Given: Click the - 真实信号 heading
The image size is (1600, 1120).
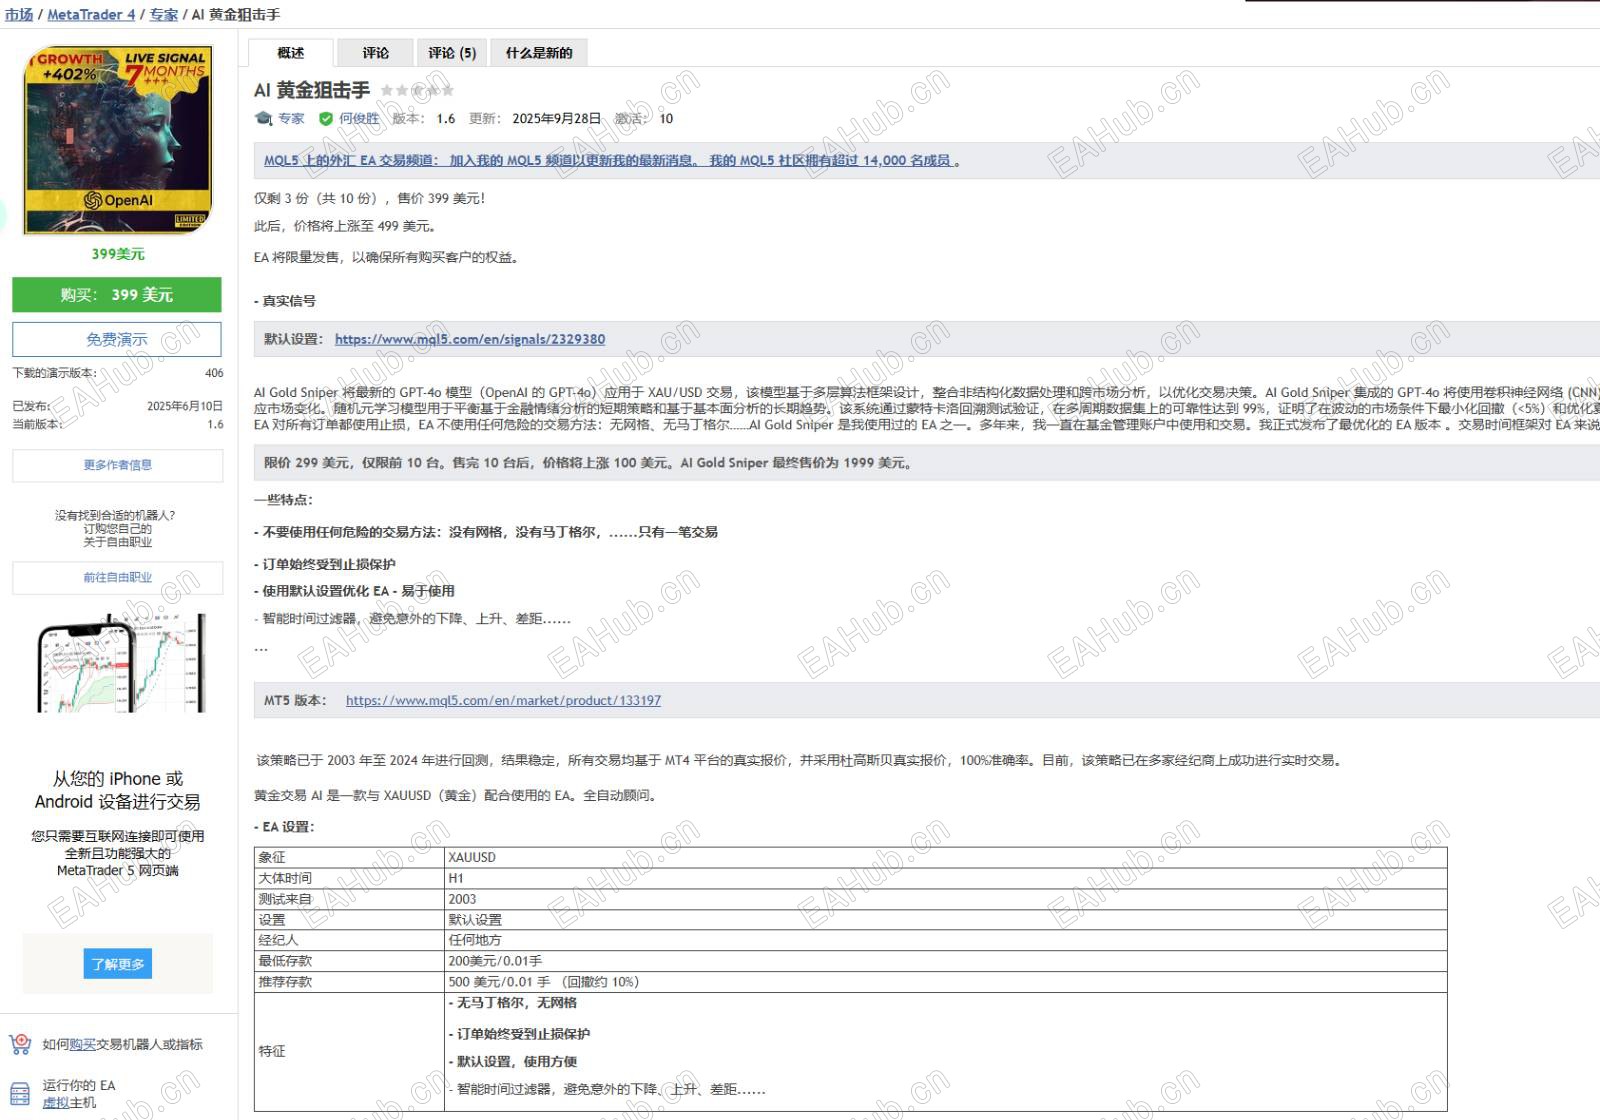Looking at the screenshot, I should coord(285,300).
